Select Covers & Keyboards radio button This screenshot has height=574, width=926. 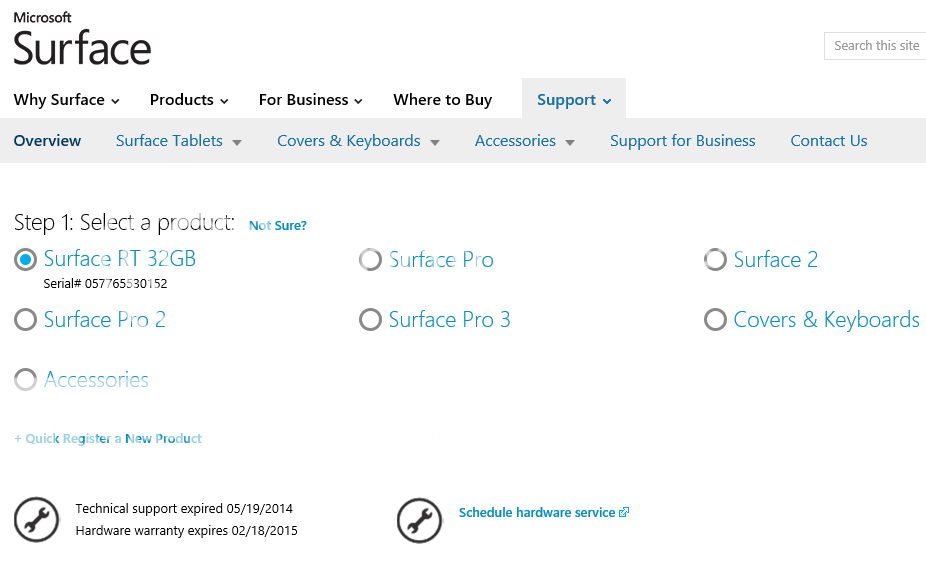[715, 320]
